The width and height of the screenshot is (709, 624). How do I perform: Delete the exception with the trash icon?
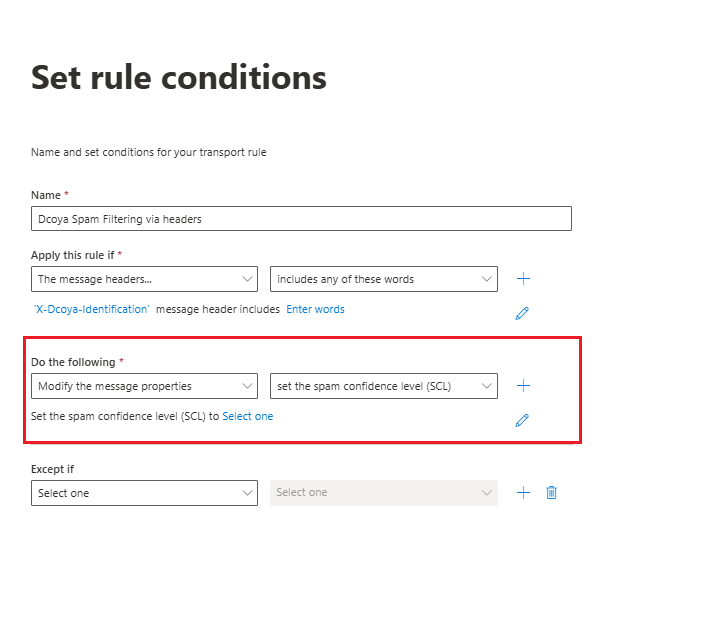(x=551, y=492)
